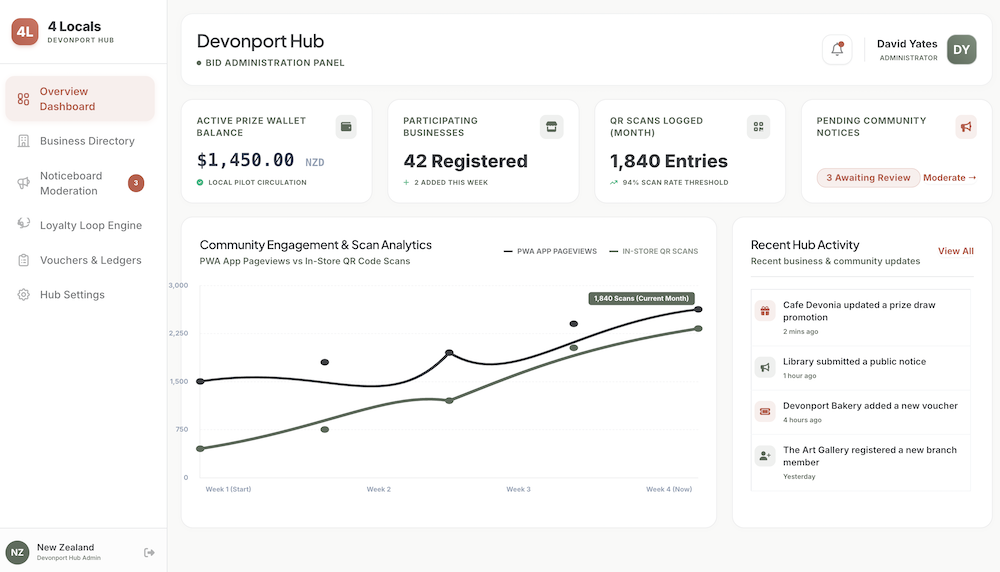The width and height of the screenshot is (1000, 572).
Task: Click the Noticeboard Moderation megaphone icon
Action: 24,183
